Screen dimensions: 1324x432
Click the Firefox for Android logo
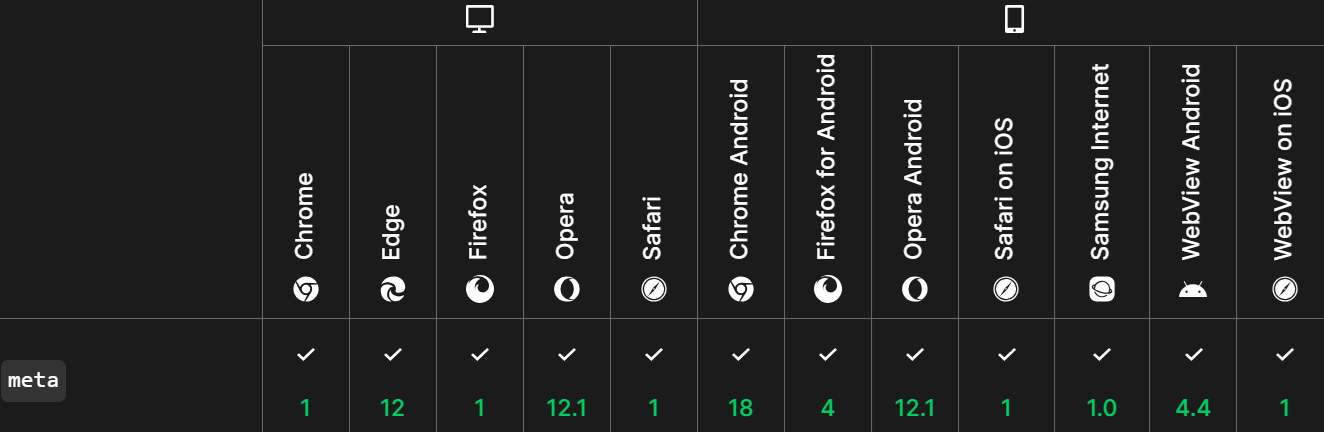pos(827,290)
